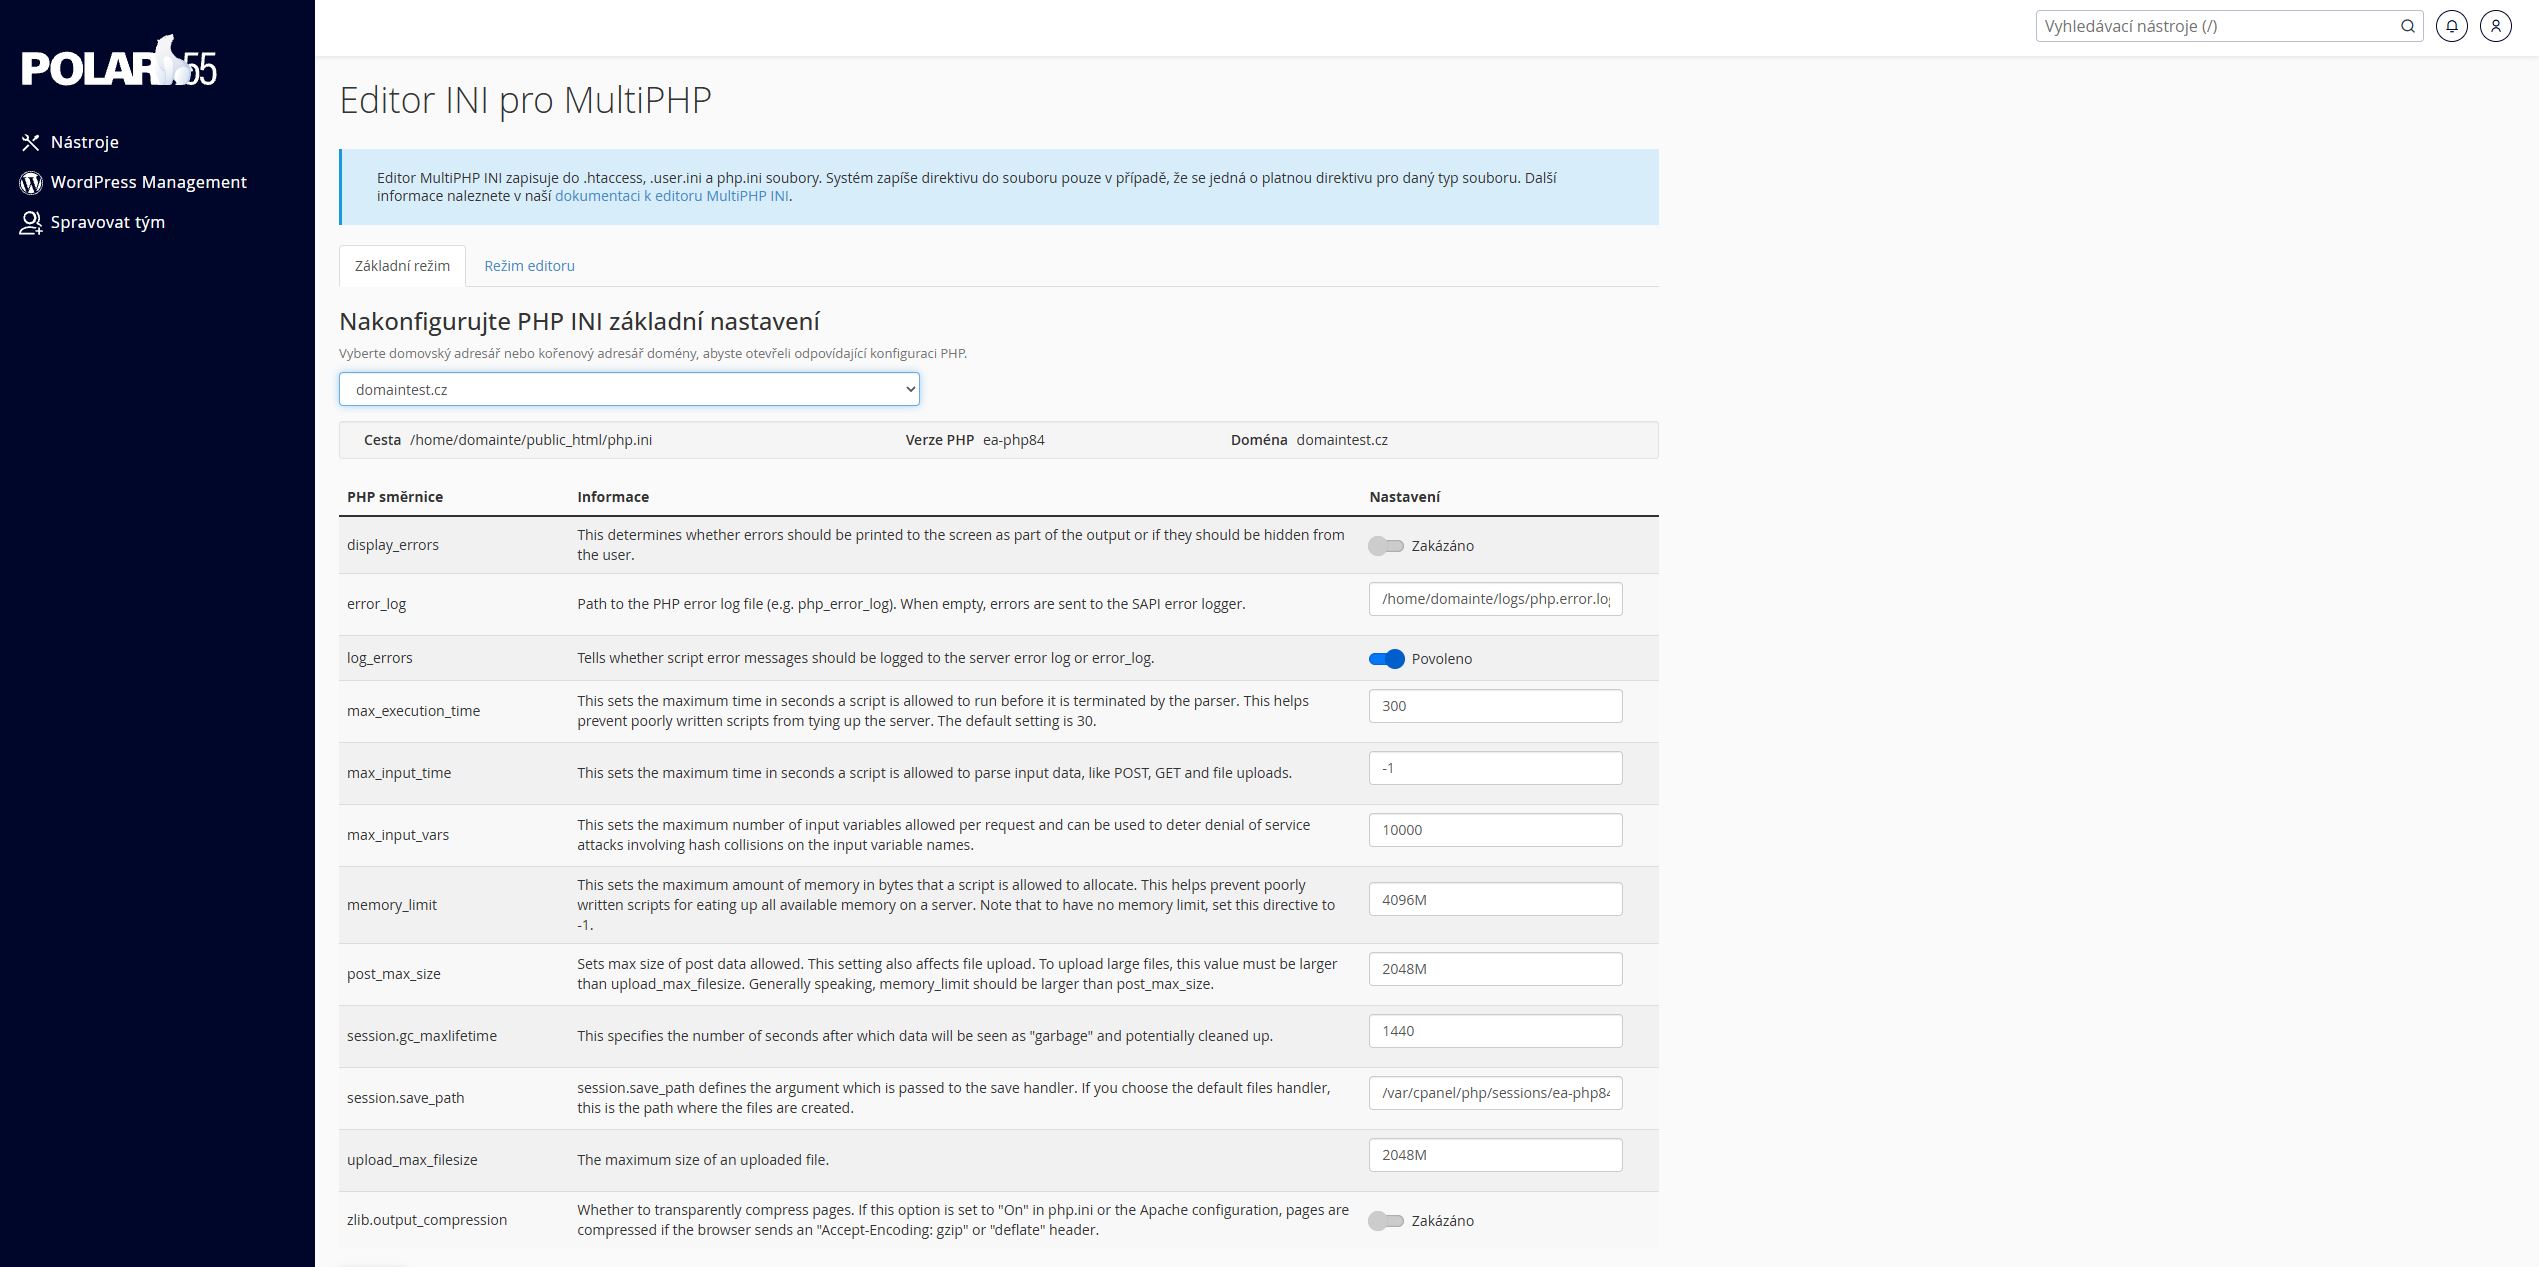Click the Editor INI pro MultiPHP heading
Viewport: 2539px width, 1267px height.
pyautogui.click(x=526, y=101)
